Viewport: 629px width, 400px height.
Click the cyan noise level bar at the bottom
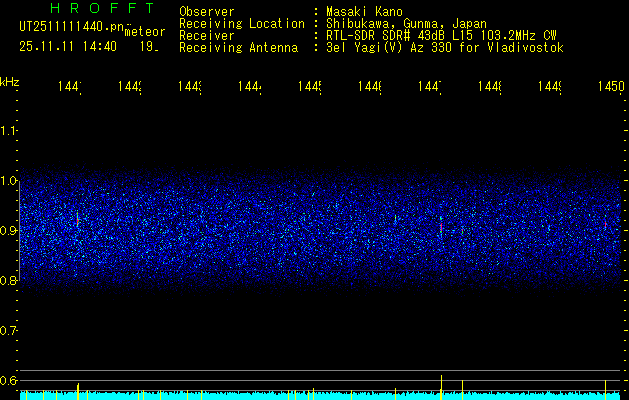coord(321,396)
